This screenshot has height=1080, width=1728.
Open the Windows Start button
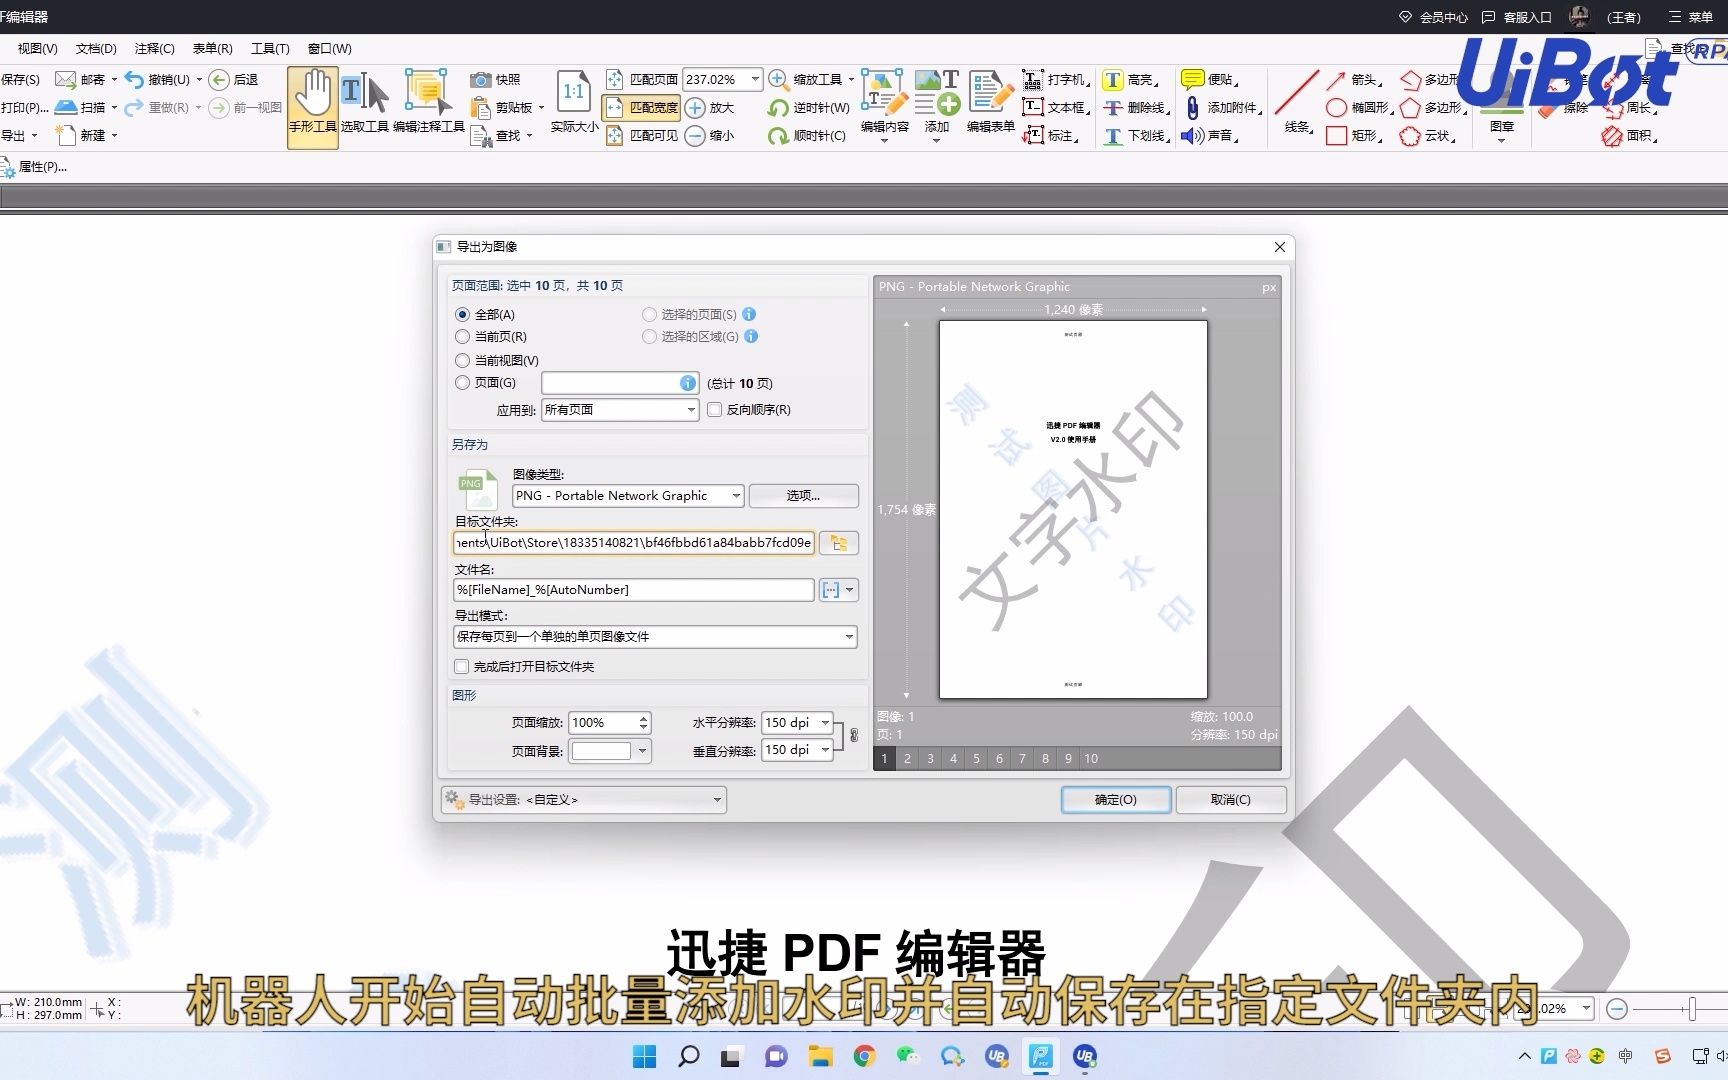tap(645, 1056)
